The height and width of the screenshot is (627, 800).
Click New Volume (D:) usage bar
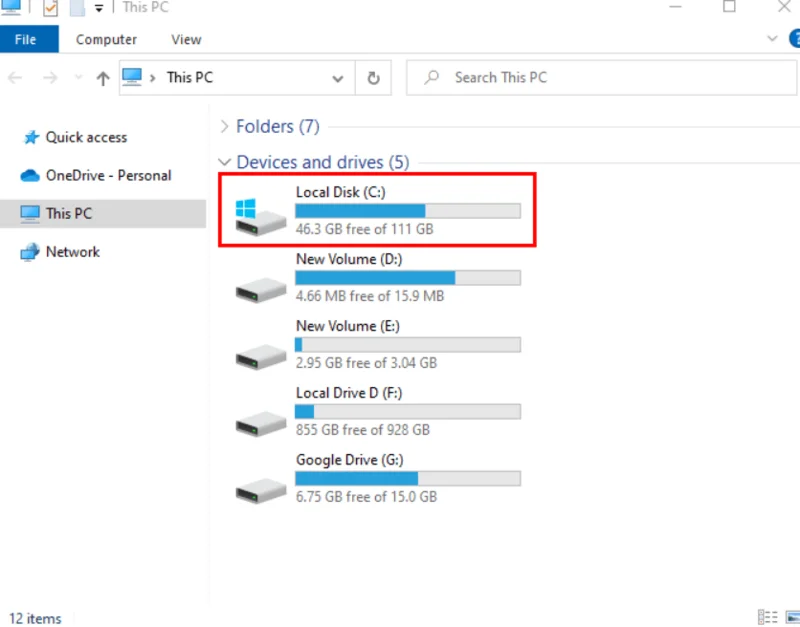click(x=408, y=278)
